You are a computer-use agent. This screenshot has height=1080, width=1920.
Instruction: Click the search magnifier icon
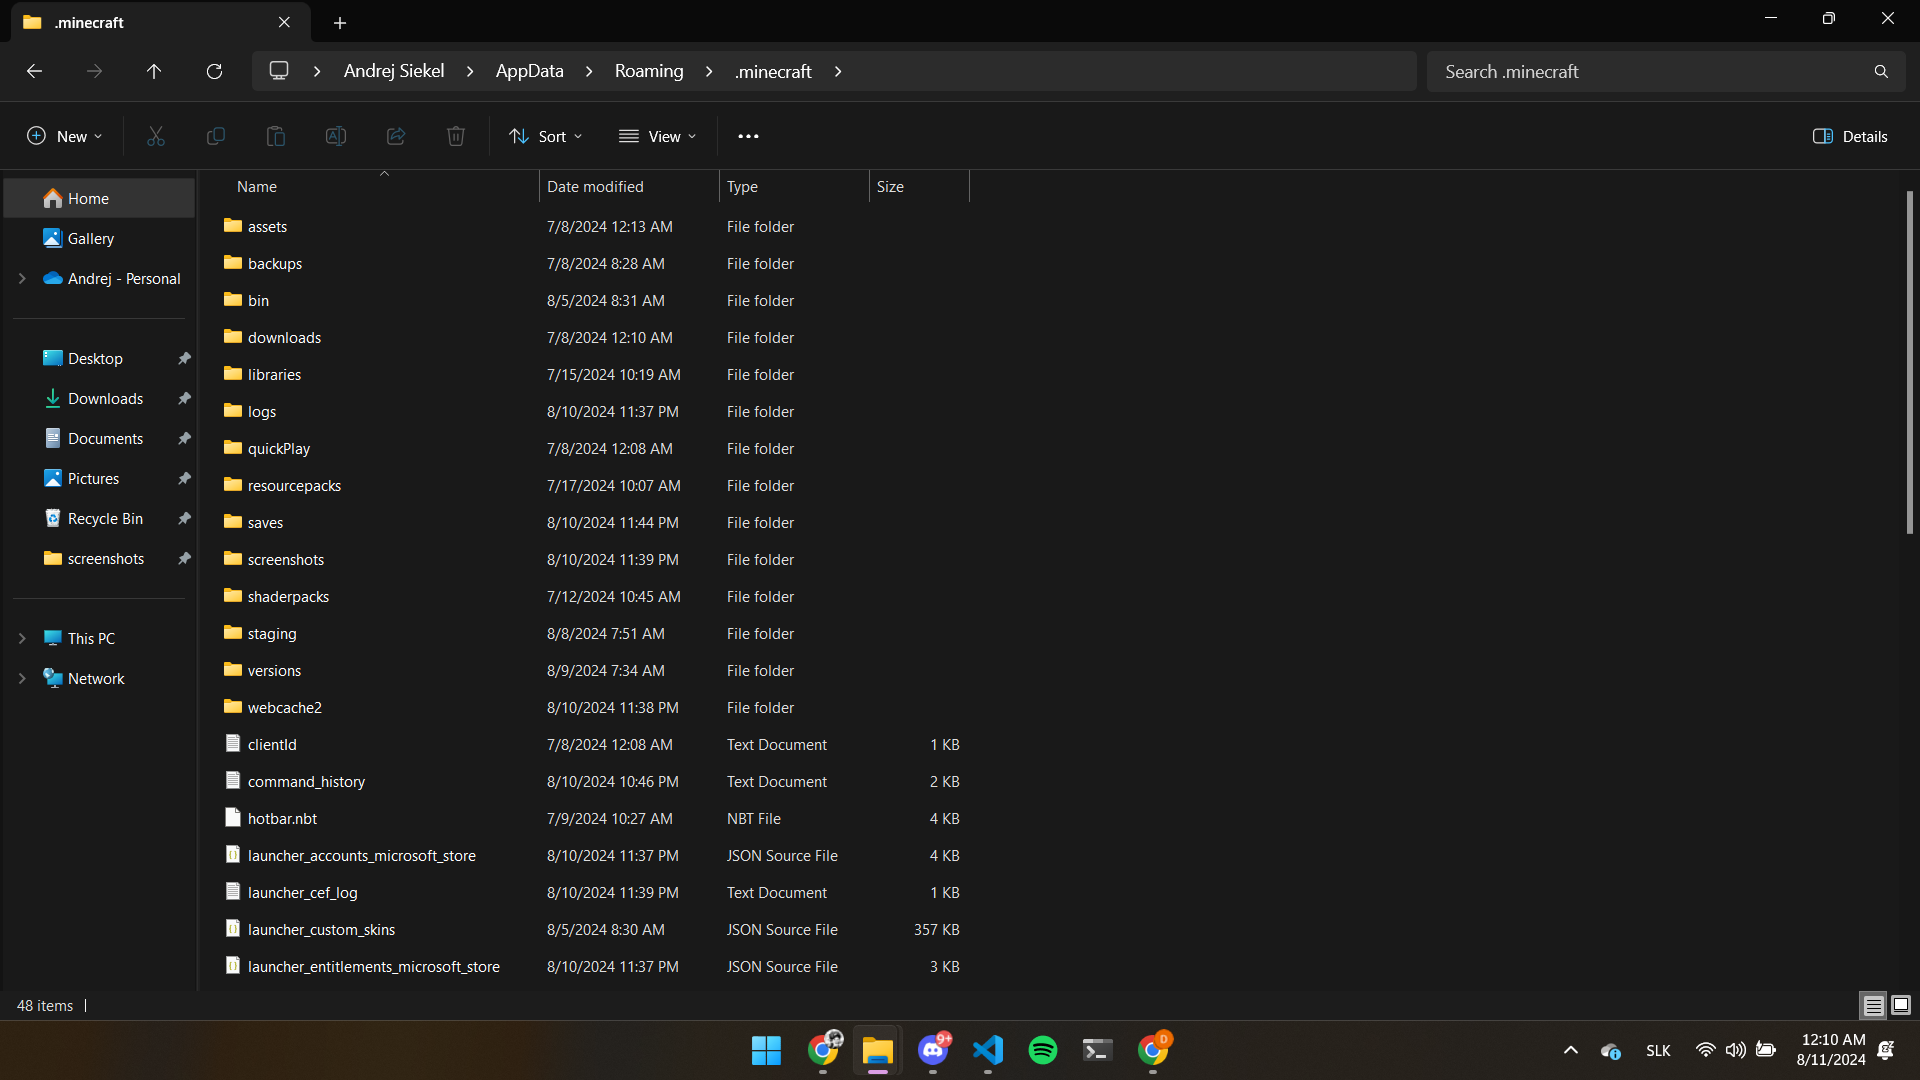pos(1881,71)
